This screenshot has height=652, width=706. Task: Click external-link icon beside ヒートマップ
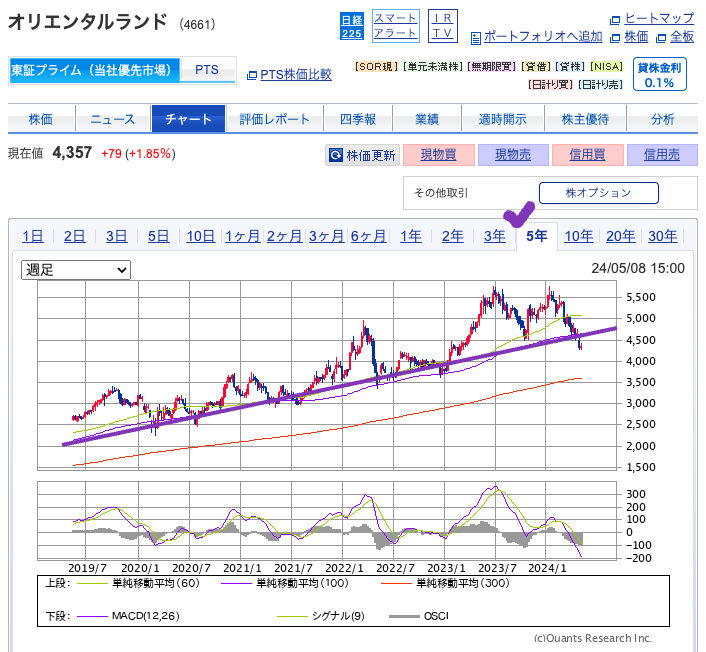pos(615,20)
